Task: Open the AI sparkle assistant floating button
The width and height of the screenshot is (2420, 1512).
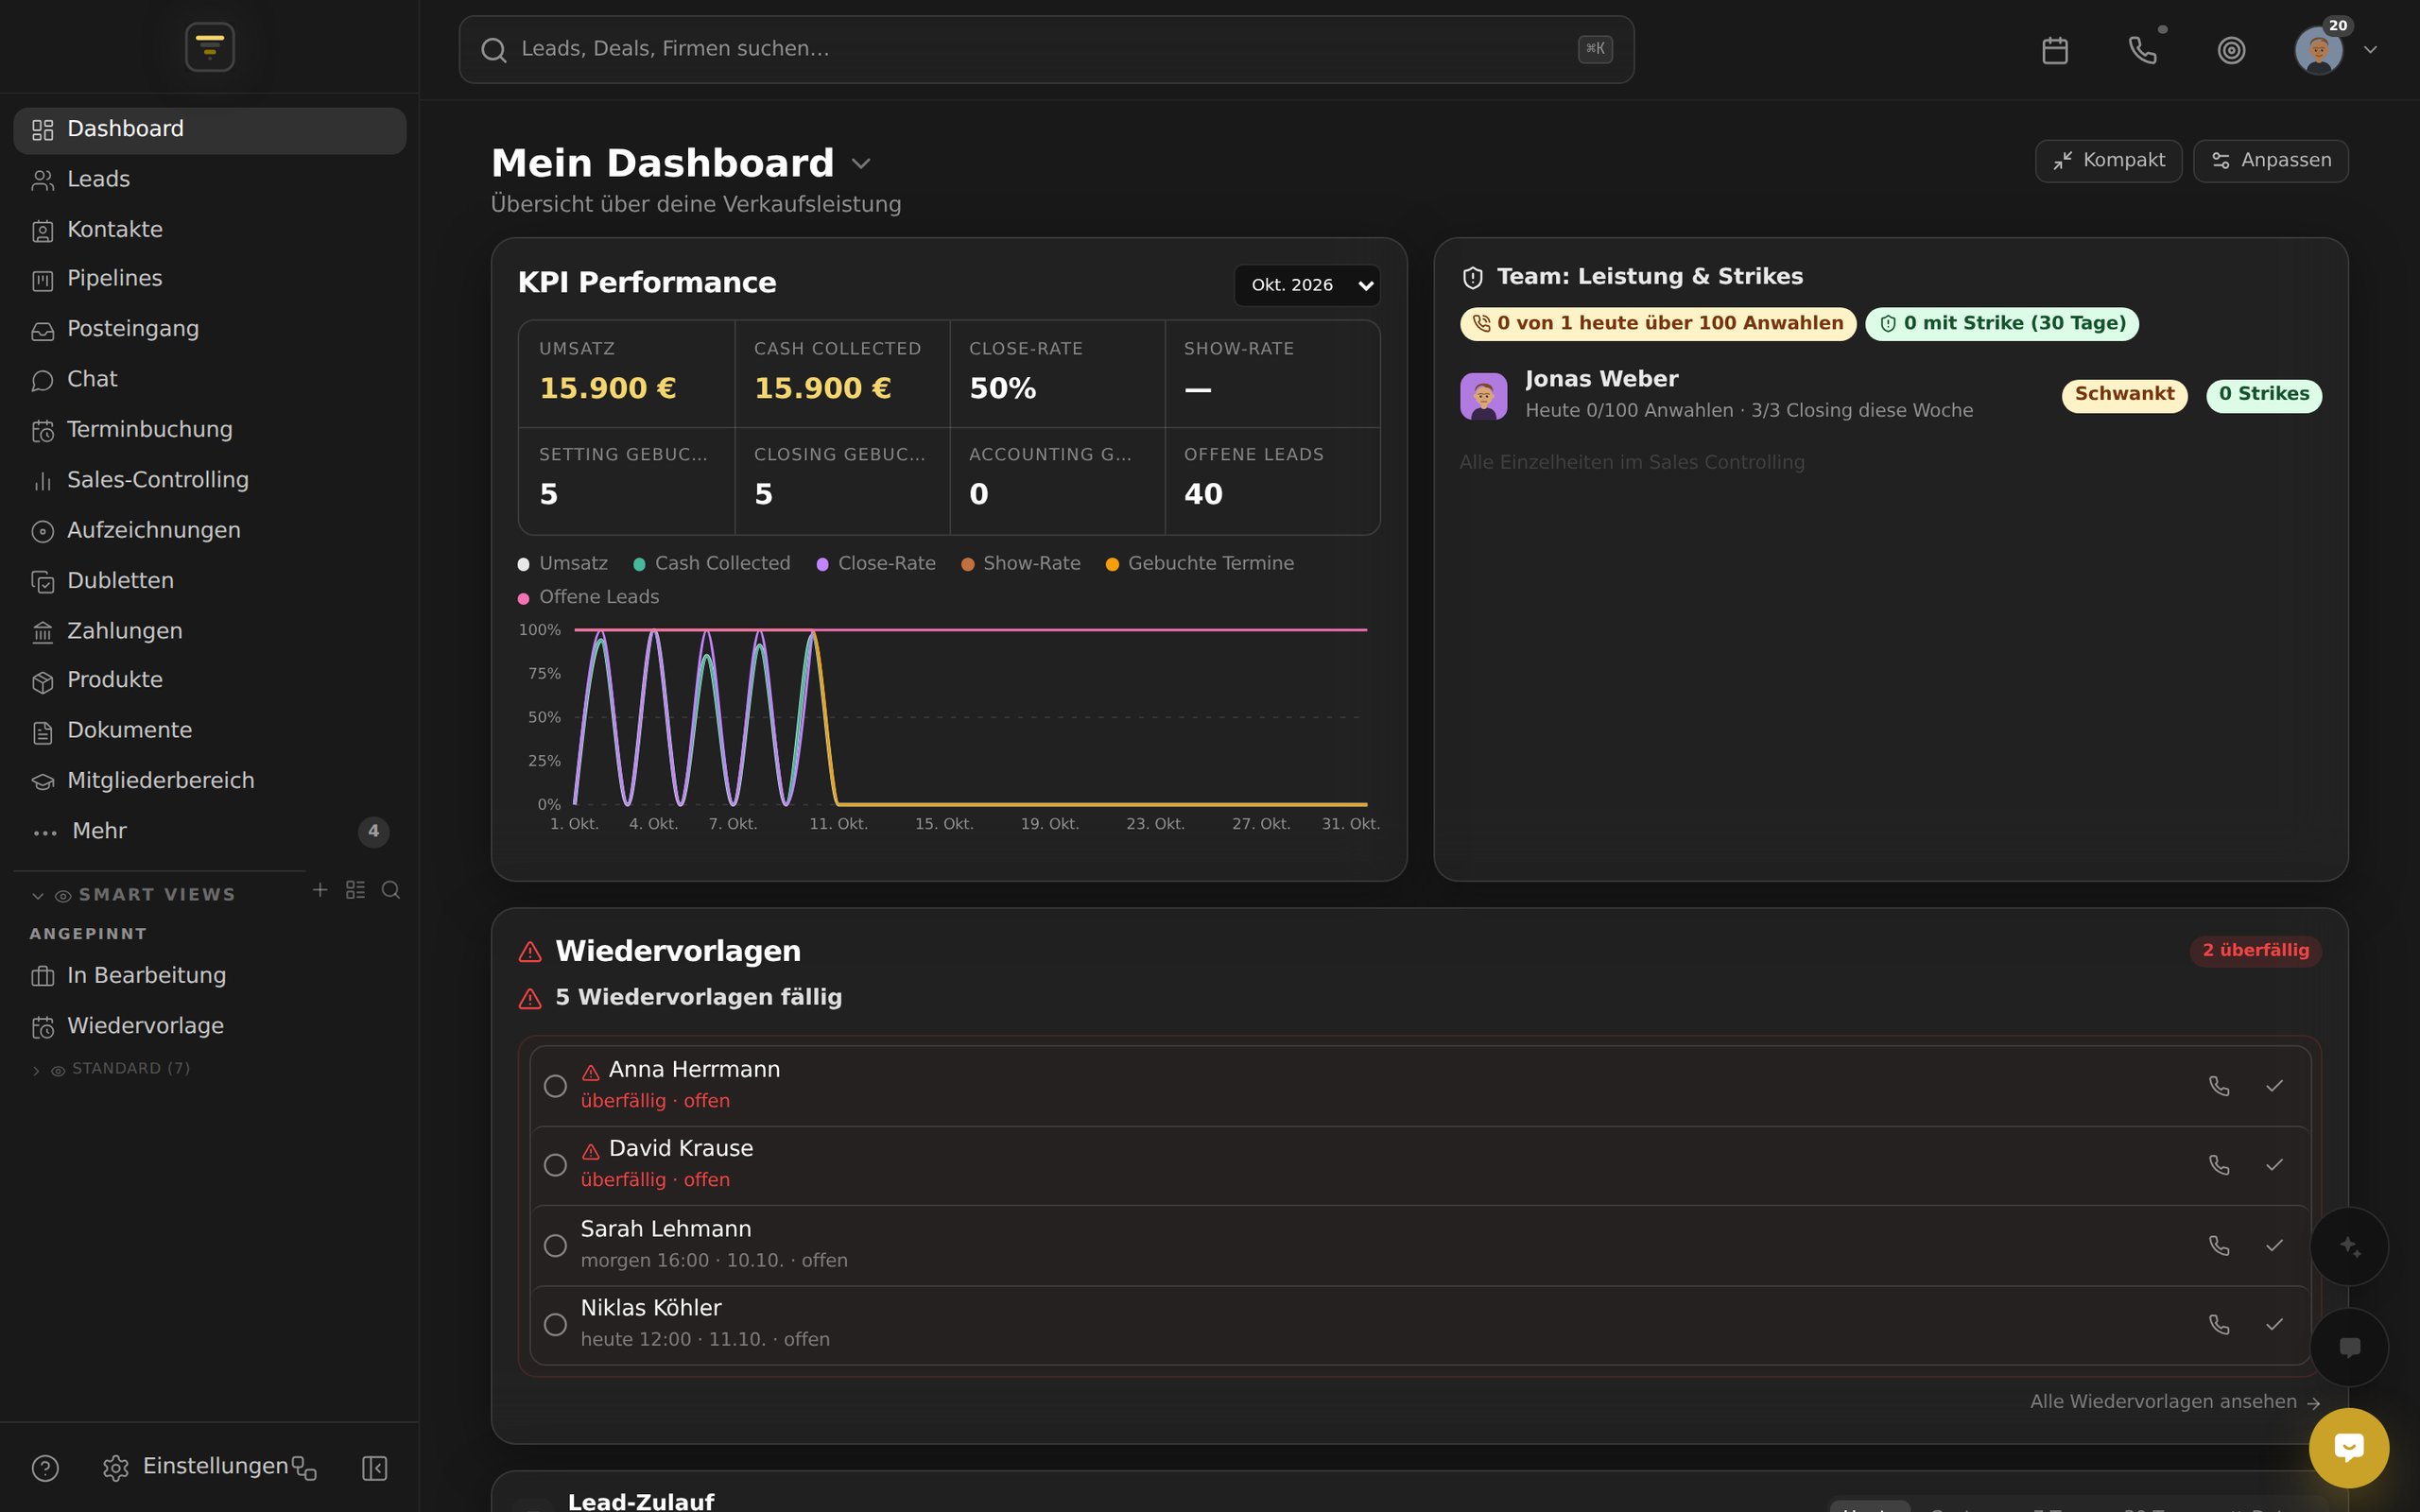Action: coord(2349,1246)
